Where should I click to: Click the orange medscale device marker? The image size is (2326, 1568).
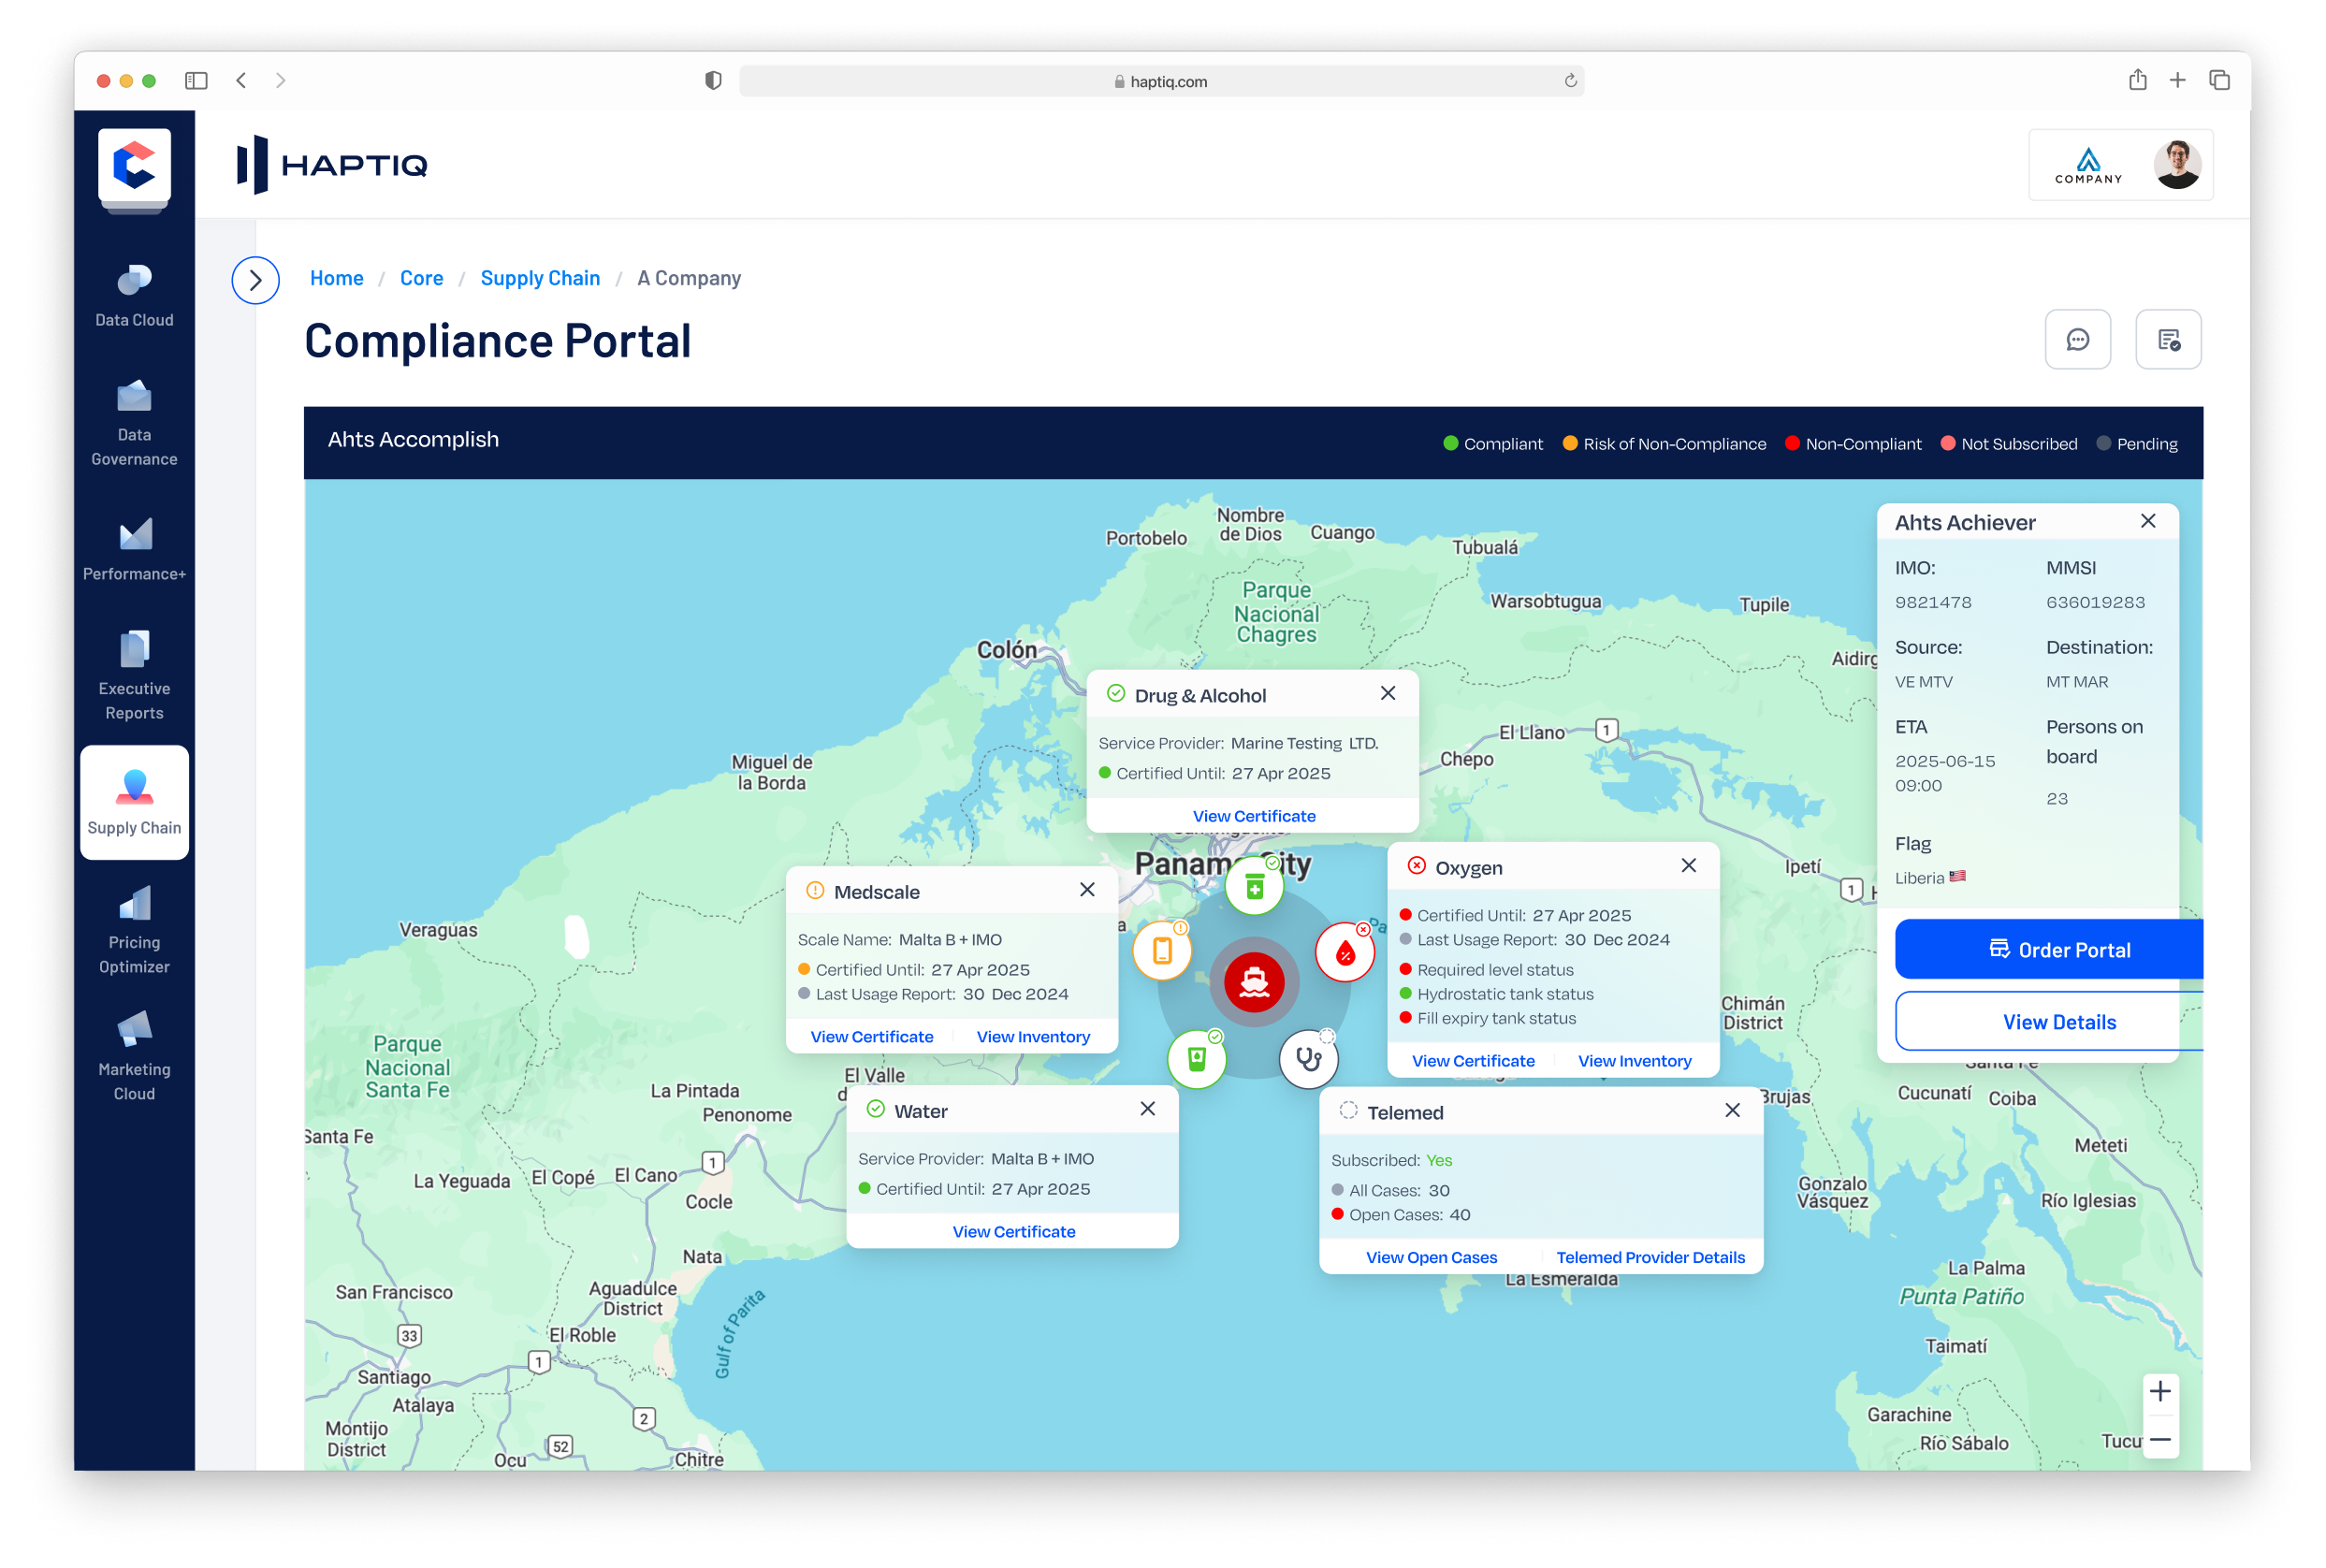(x=1162, y=950)
